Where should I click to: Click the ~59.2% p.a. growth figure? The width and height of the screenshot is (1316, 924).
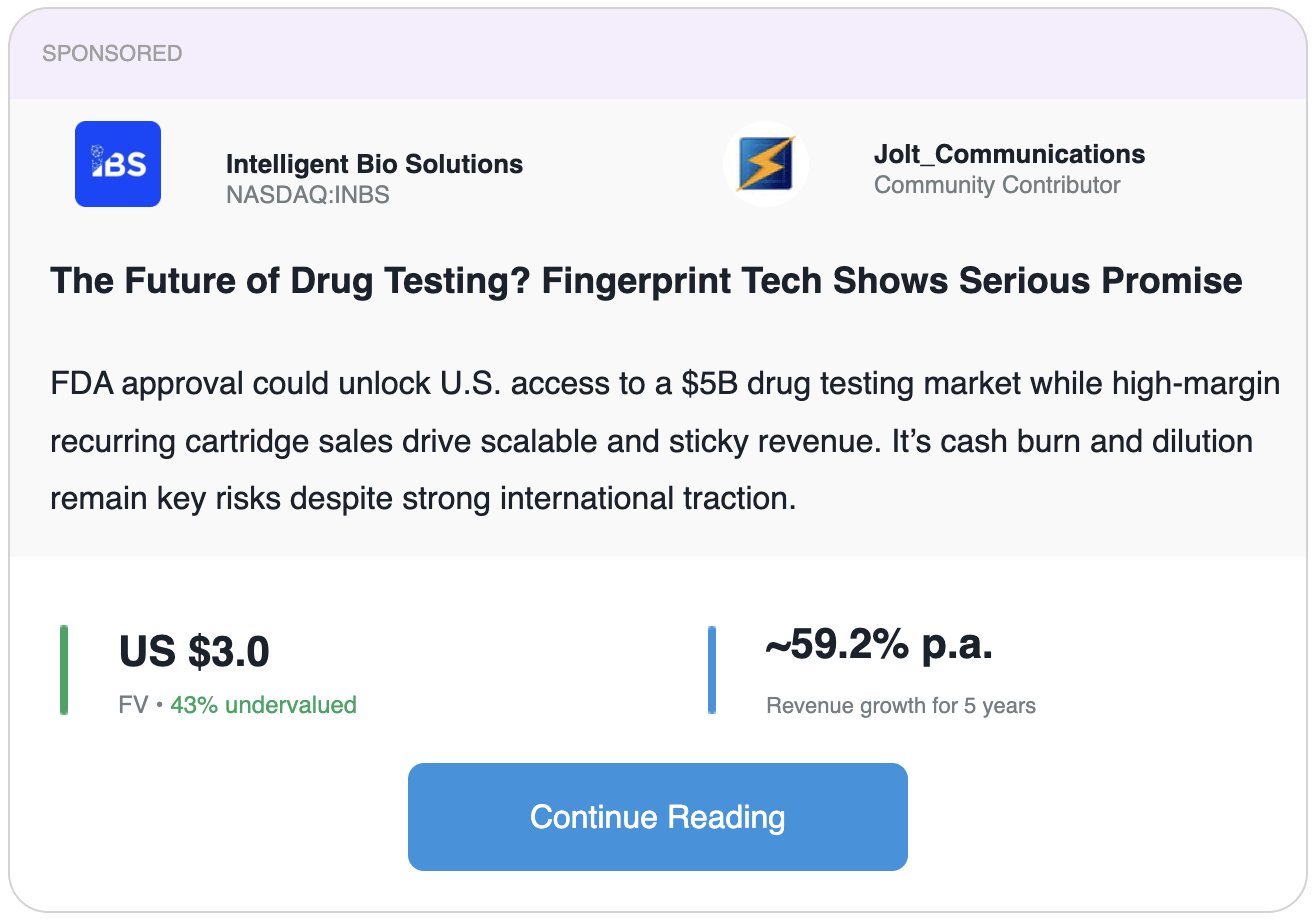coord(879,647)
